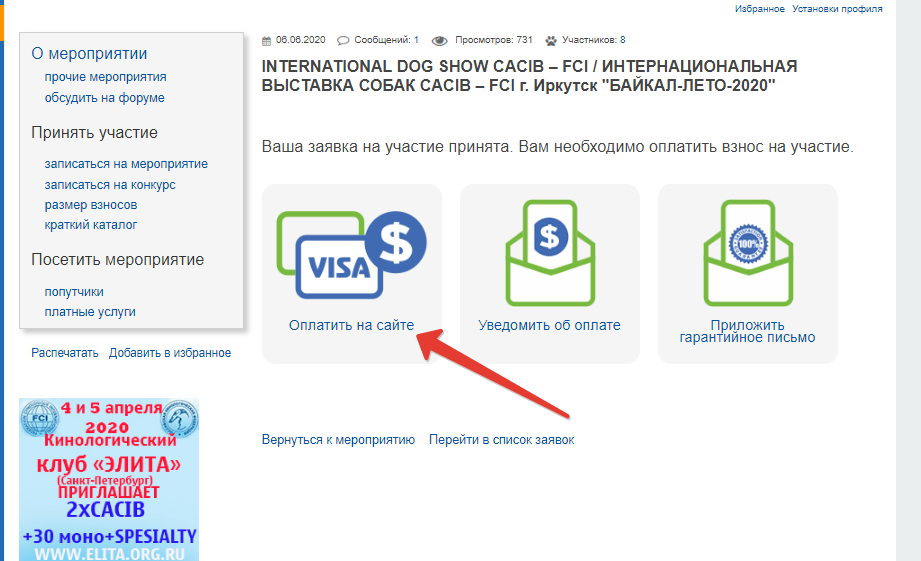921x561 pixels.
Task: Select 'обсудить на форуме' in sidebar
Action: tap(104, 98)
